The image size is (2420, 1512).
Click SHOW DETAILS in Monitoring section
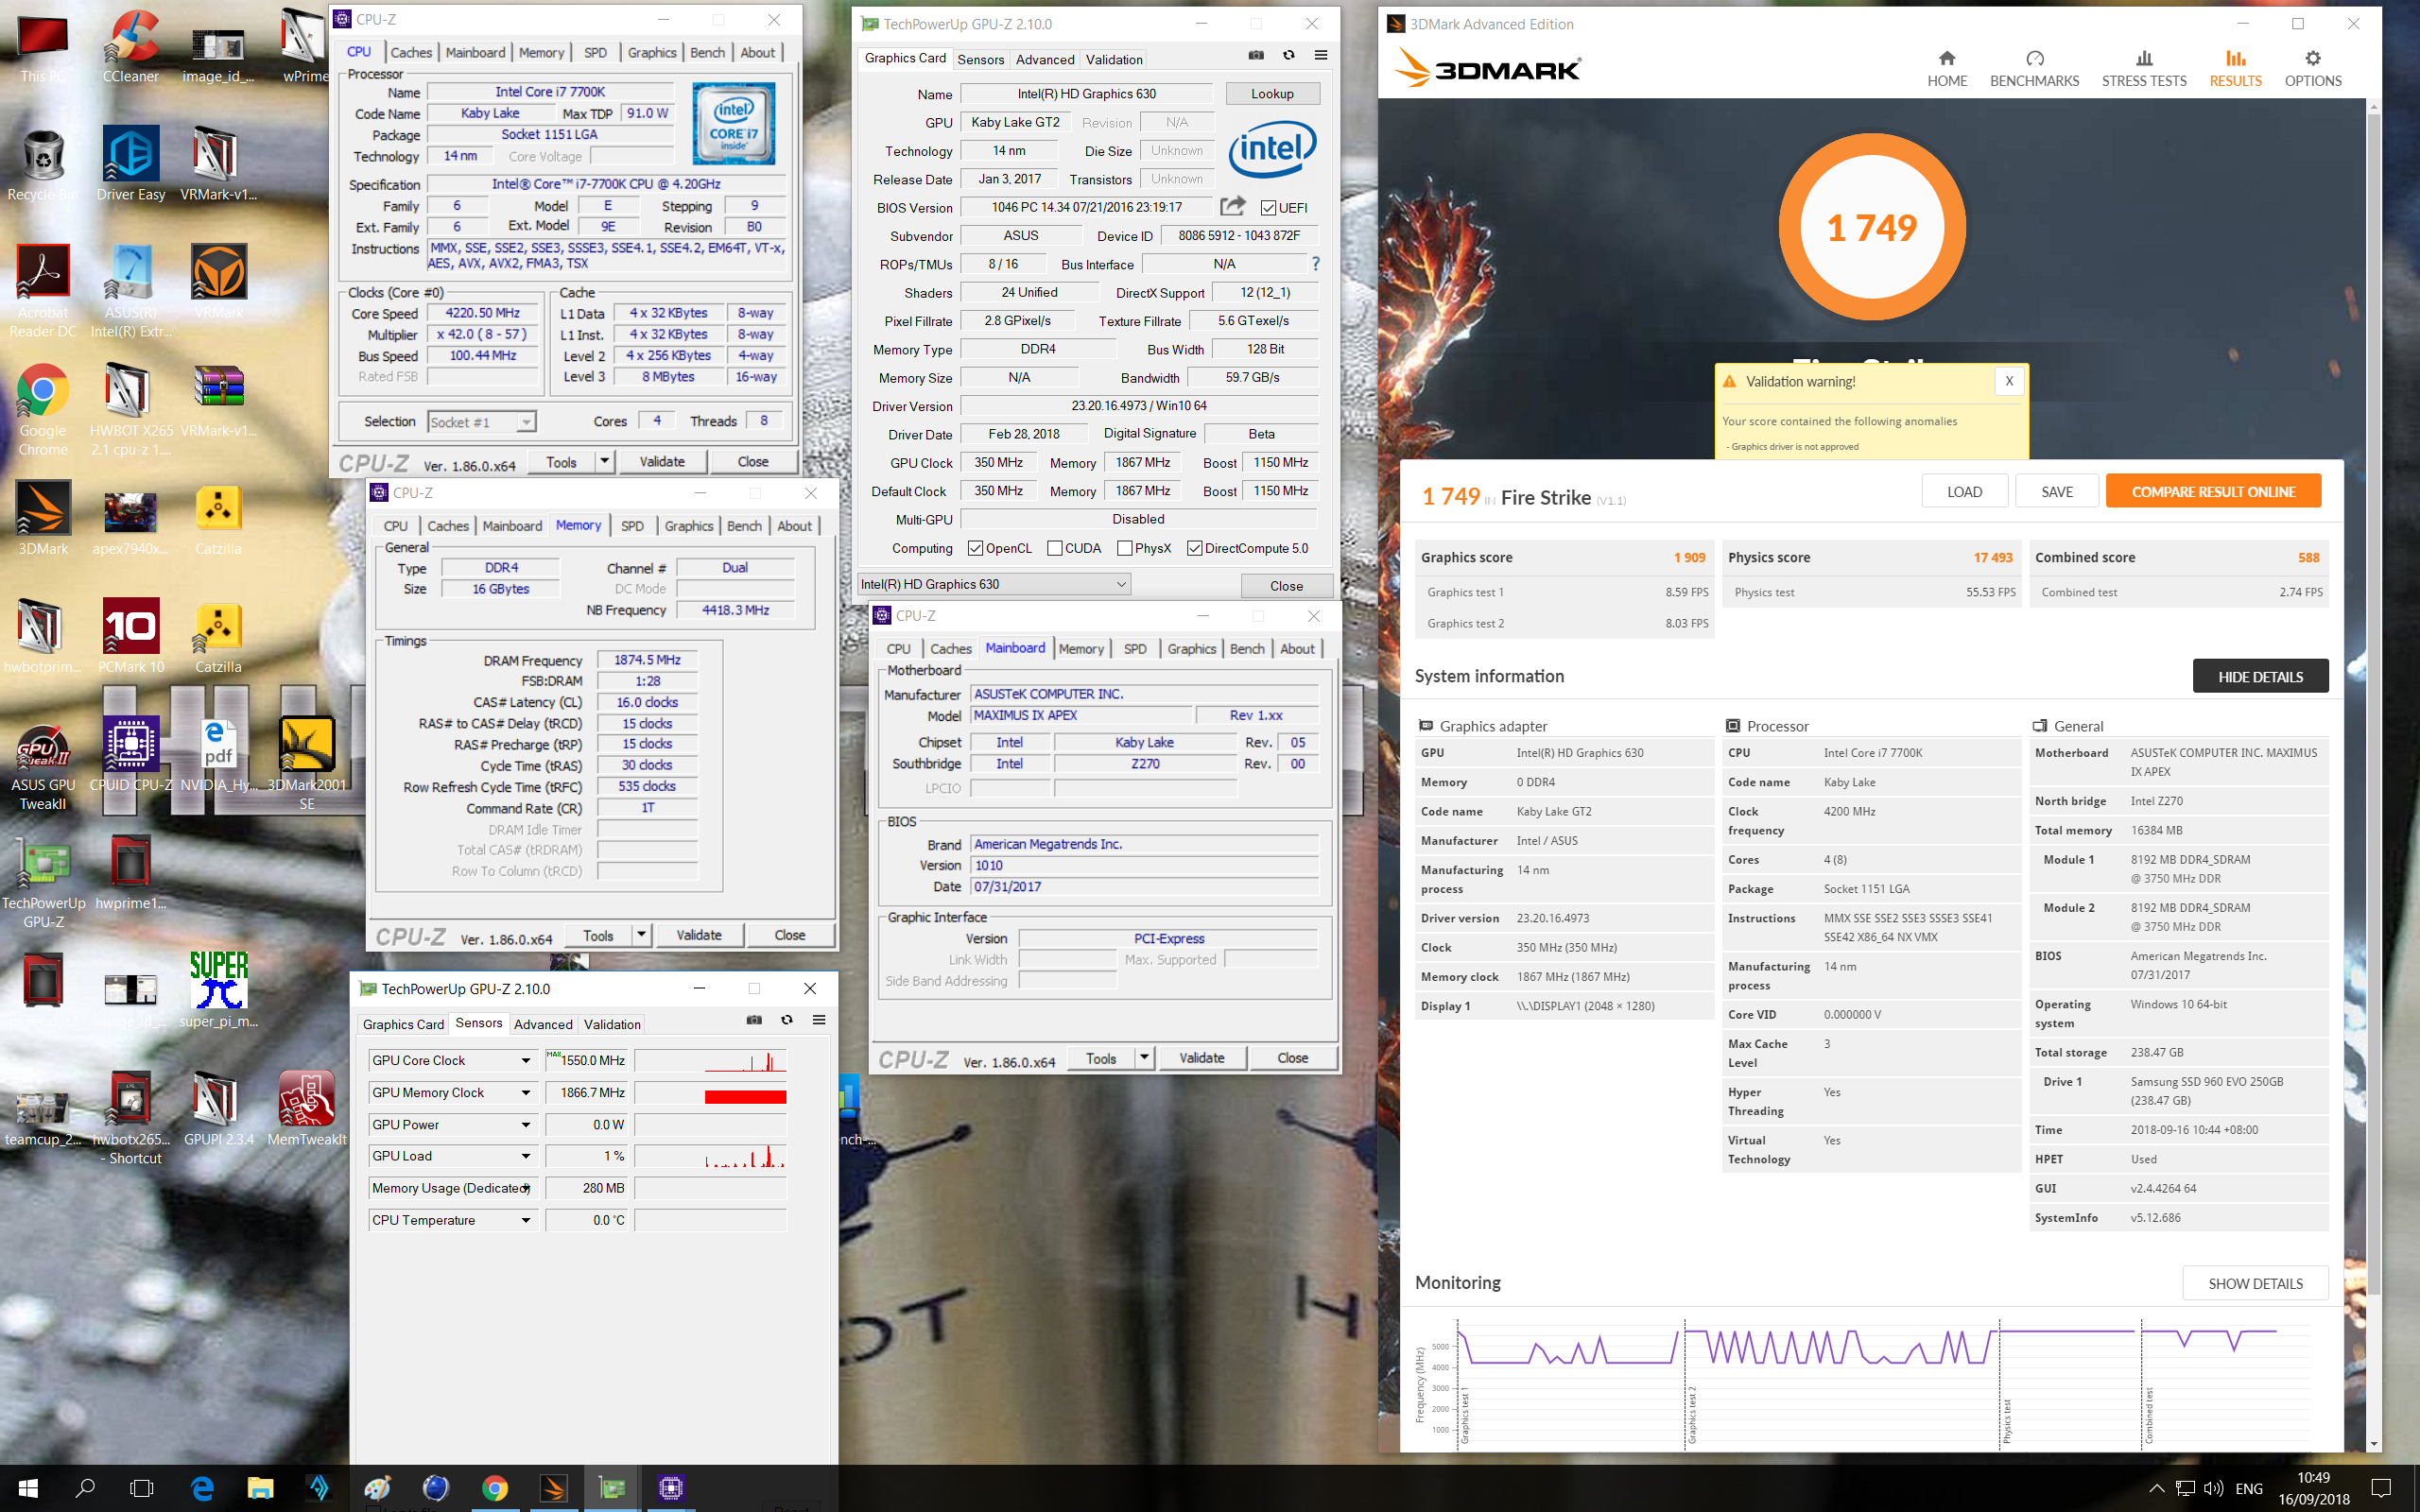[x=2255, y=1283]
